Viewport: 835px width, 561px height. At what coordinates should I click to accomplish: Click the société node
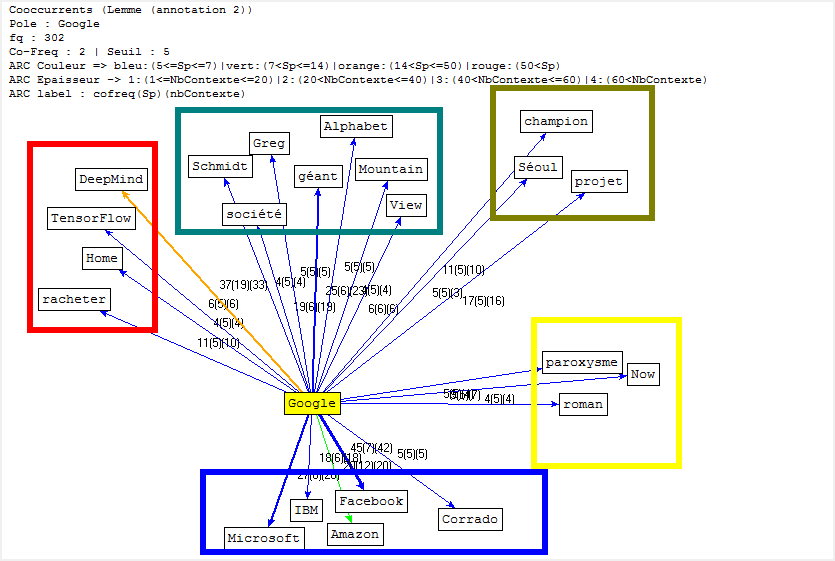coord(254,214)
